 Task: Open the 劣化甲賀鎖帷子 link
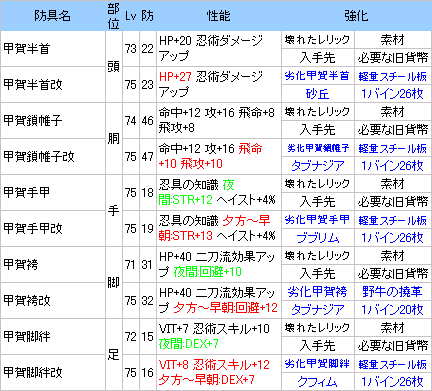318,148
